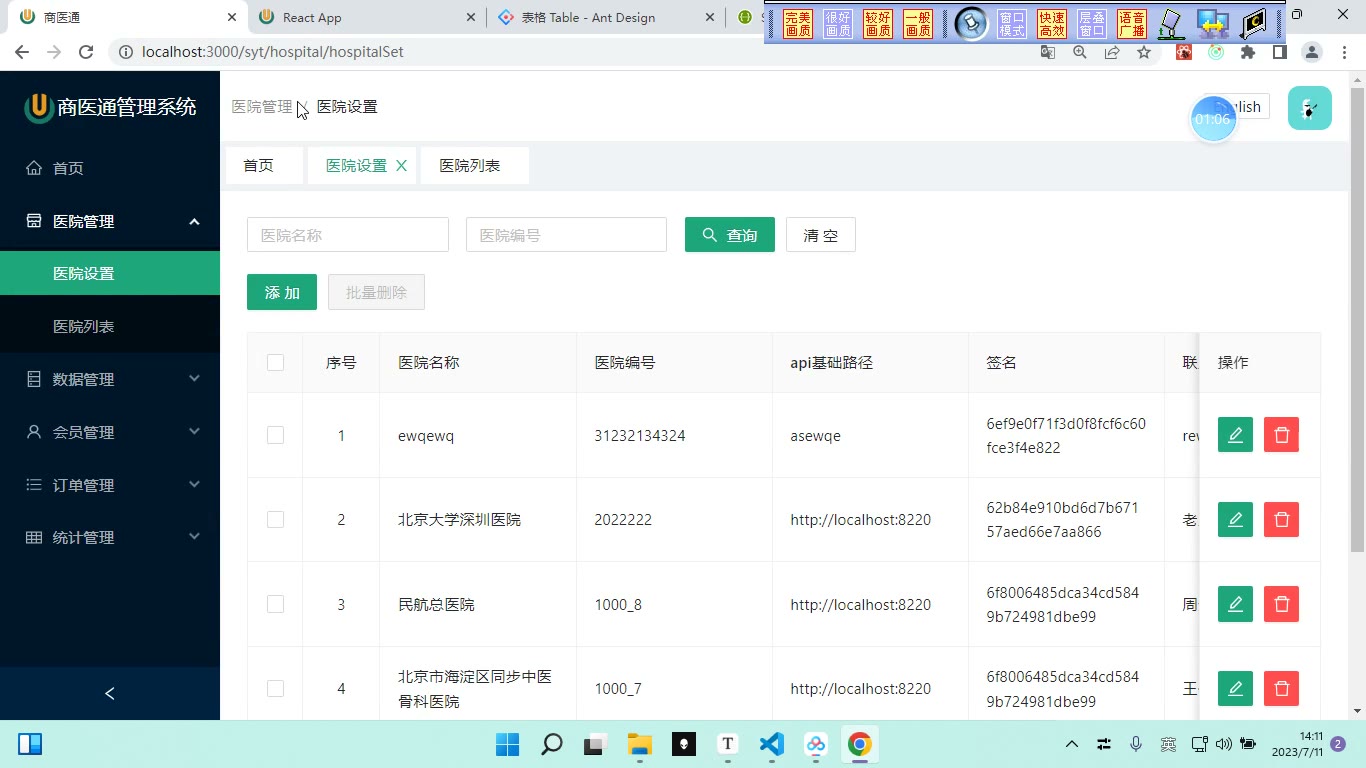Open Visual Studio Code from the taskbar
Image resolution: width=1366 pixels, height=768 pixels.
click(x=771, y=744)
